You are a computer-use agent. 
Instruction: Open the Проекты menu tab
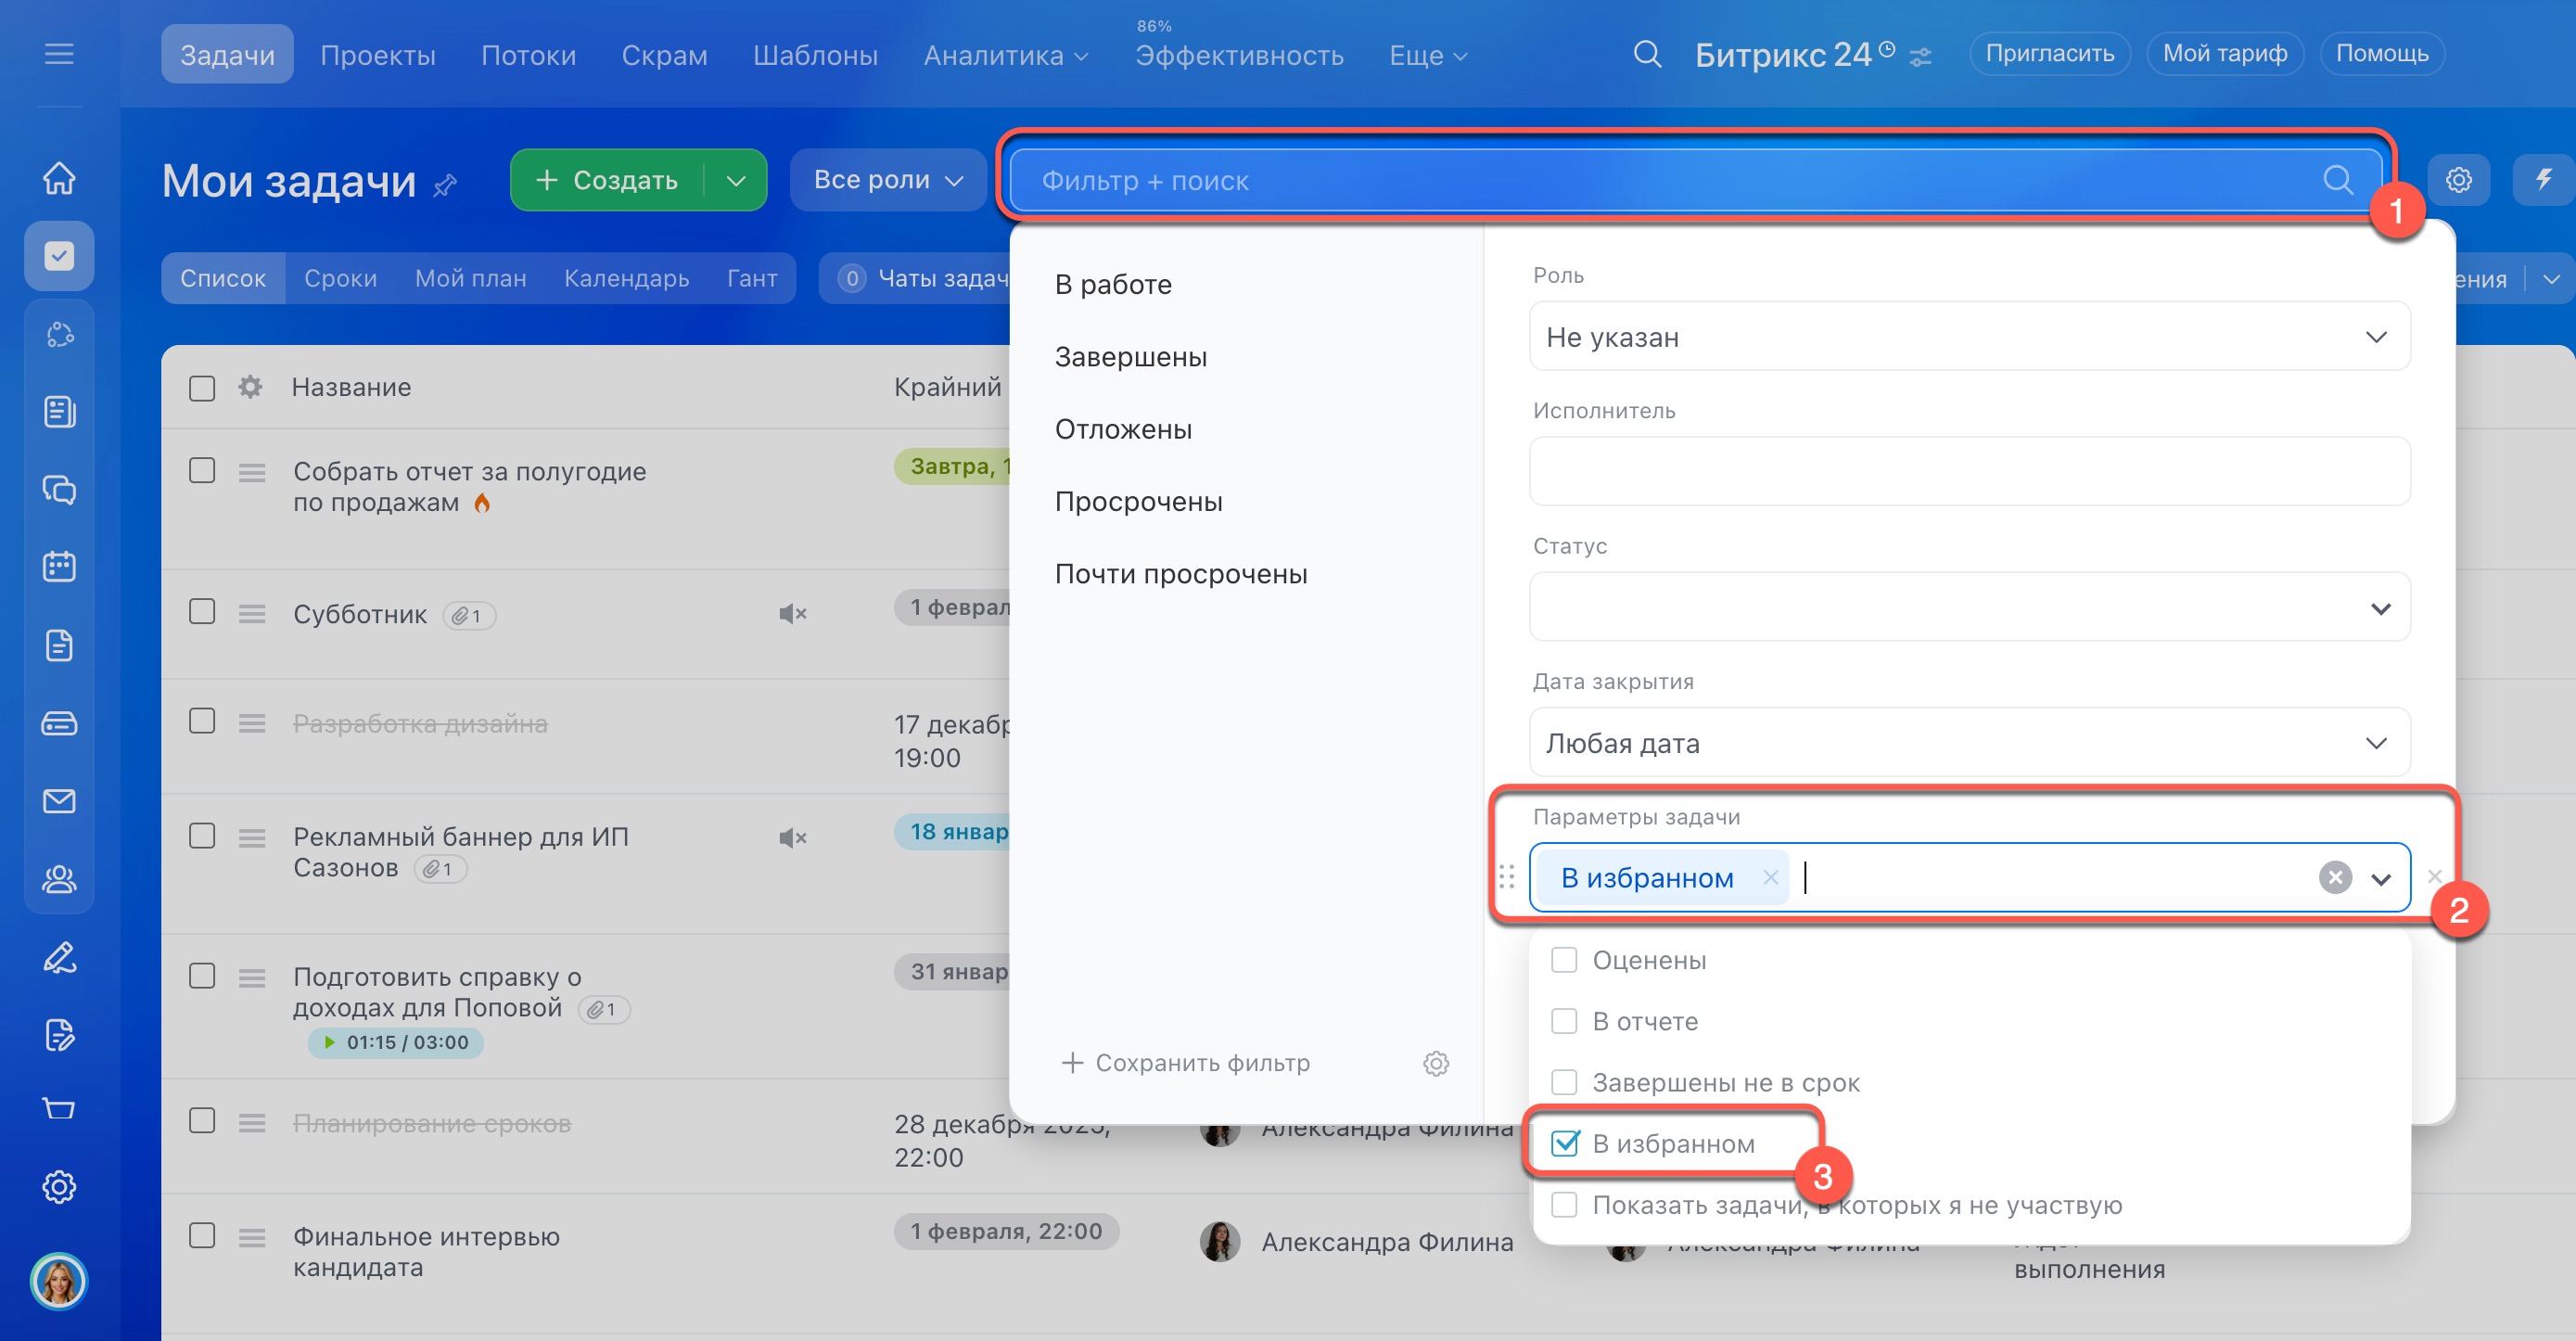coord(377,55)
